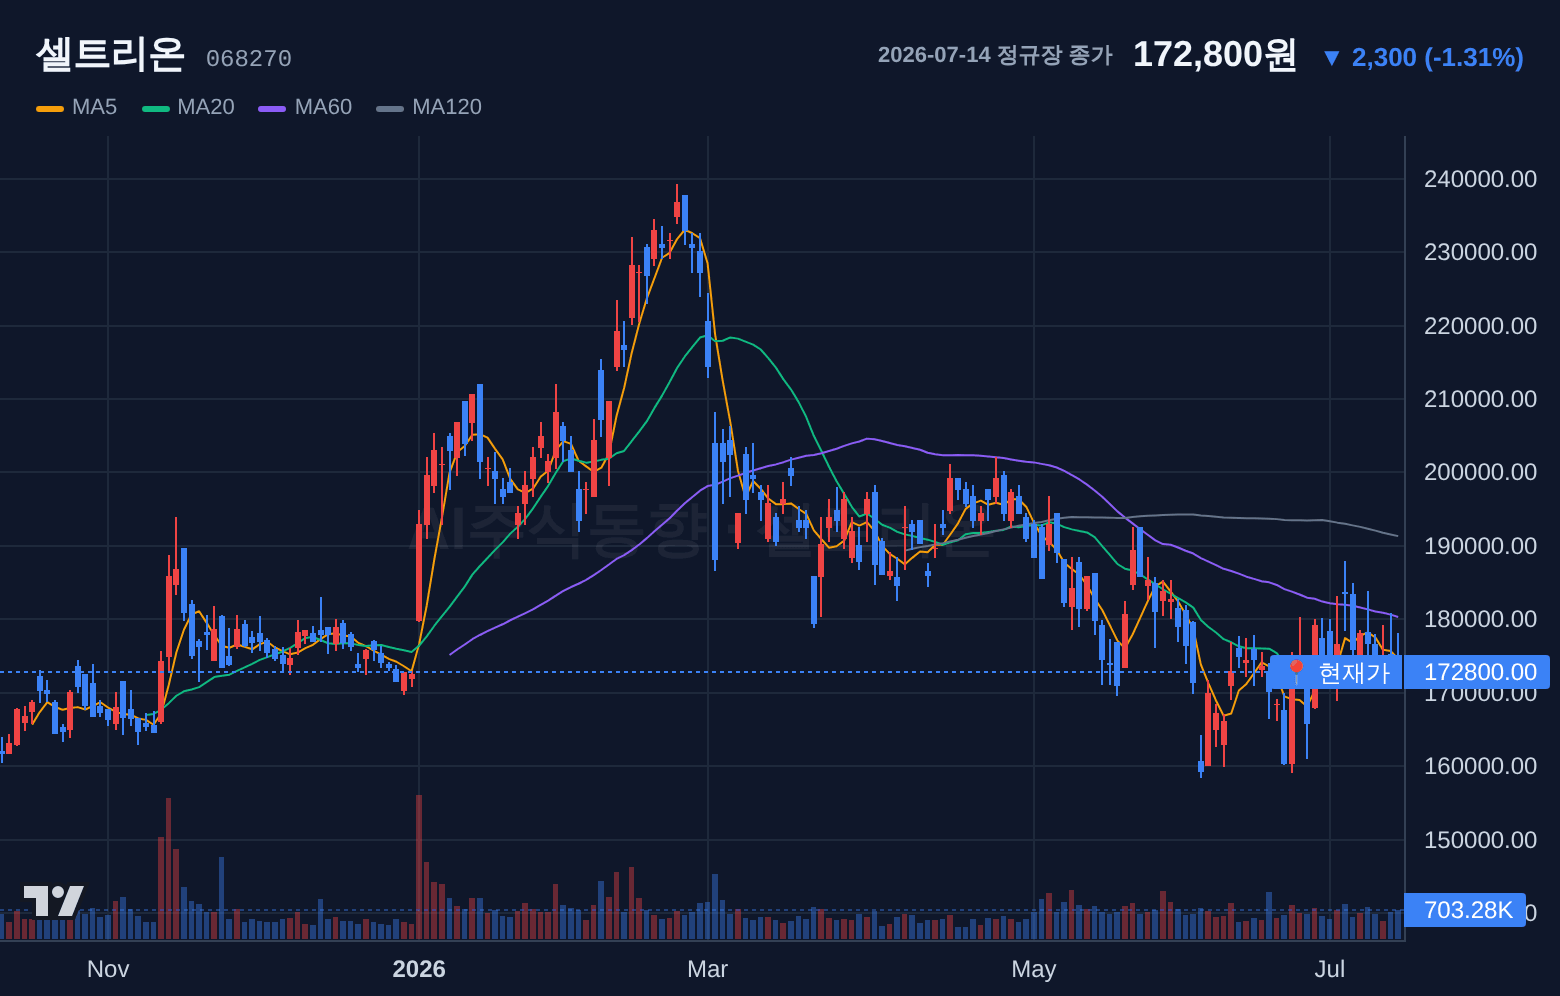Click the 200000.00 price axis label
The height and width of the screenshot is (996, 1560).
(1480, 472)
